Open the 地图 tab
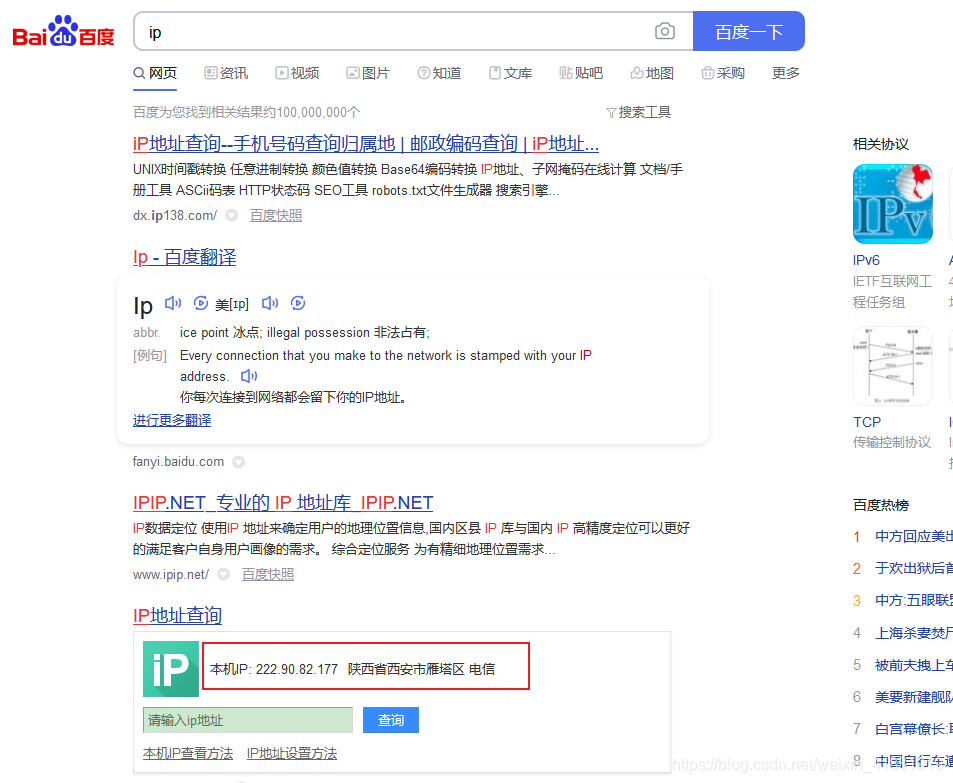Viewport: 953px width, 783px height. [652, 73]
